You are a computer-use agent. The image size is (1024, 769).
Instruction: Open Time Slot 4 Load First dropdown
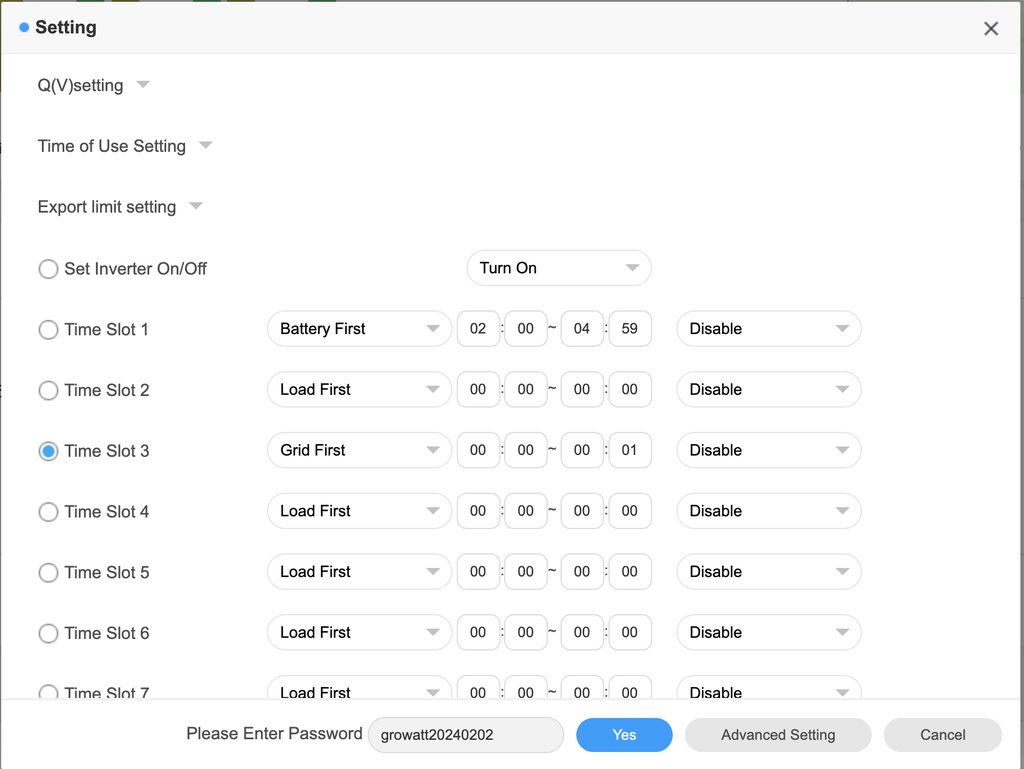[358, 511]
